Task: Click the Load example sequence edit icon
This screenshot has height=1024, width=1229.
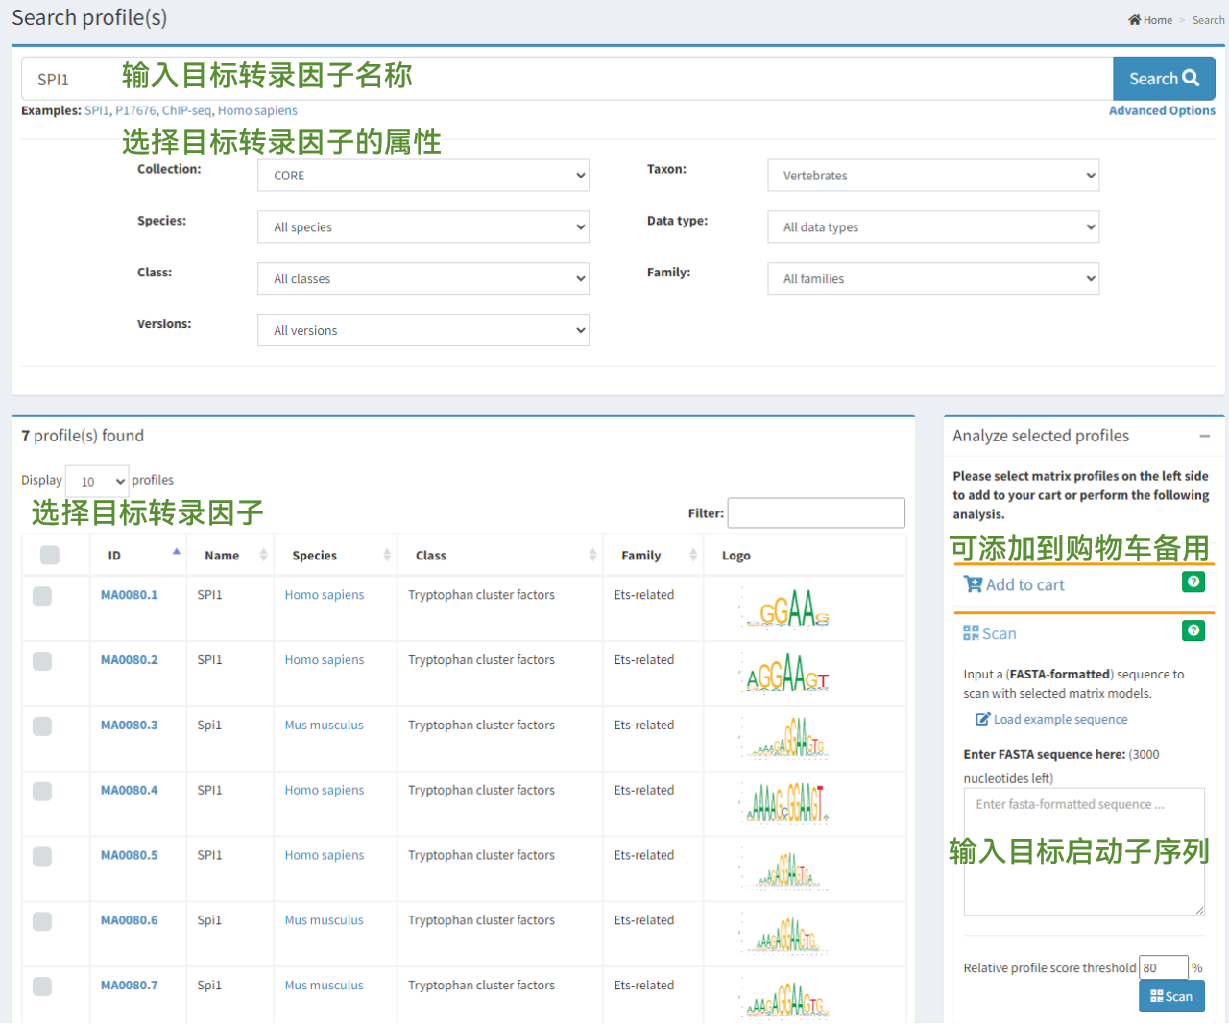Action: (x=983, y=720)
